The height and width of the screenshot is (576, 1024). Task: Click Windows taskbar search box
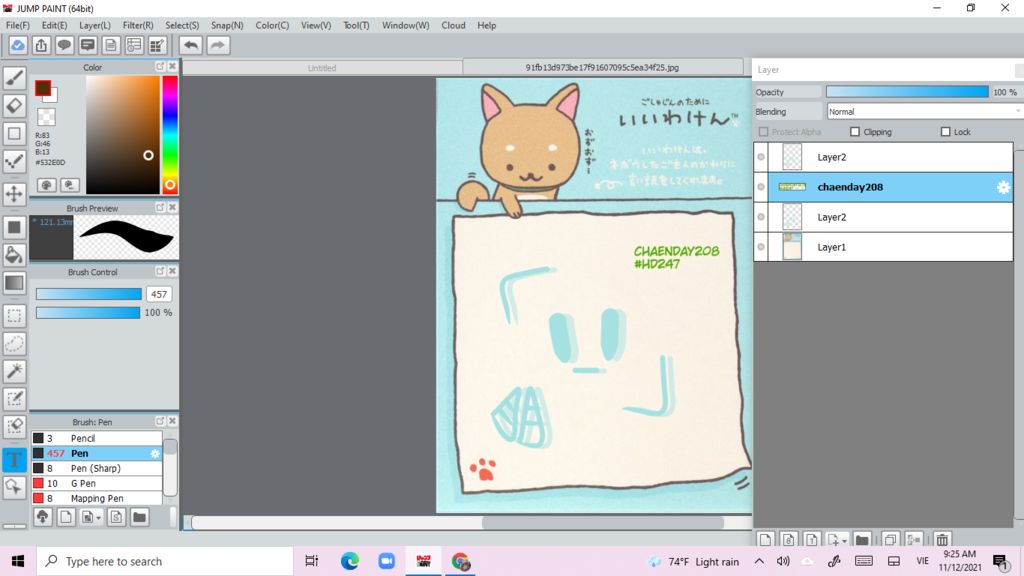click(x=165, y=562)
